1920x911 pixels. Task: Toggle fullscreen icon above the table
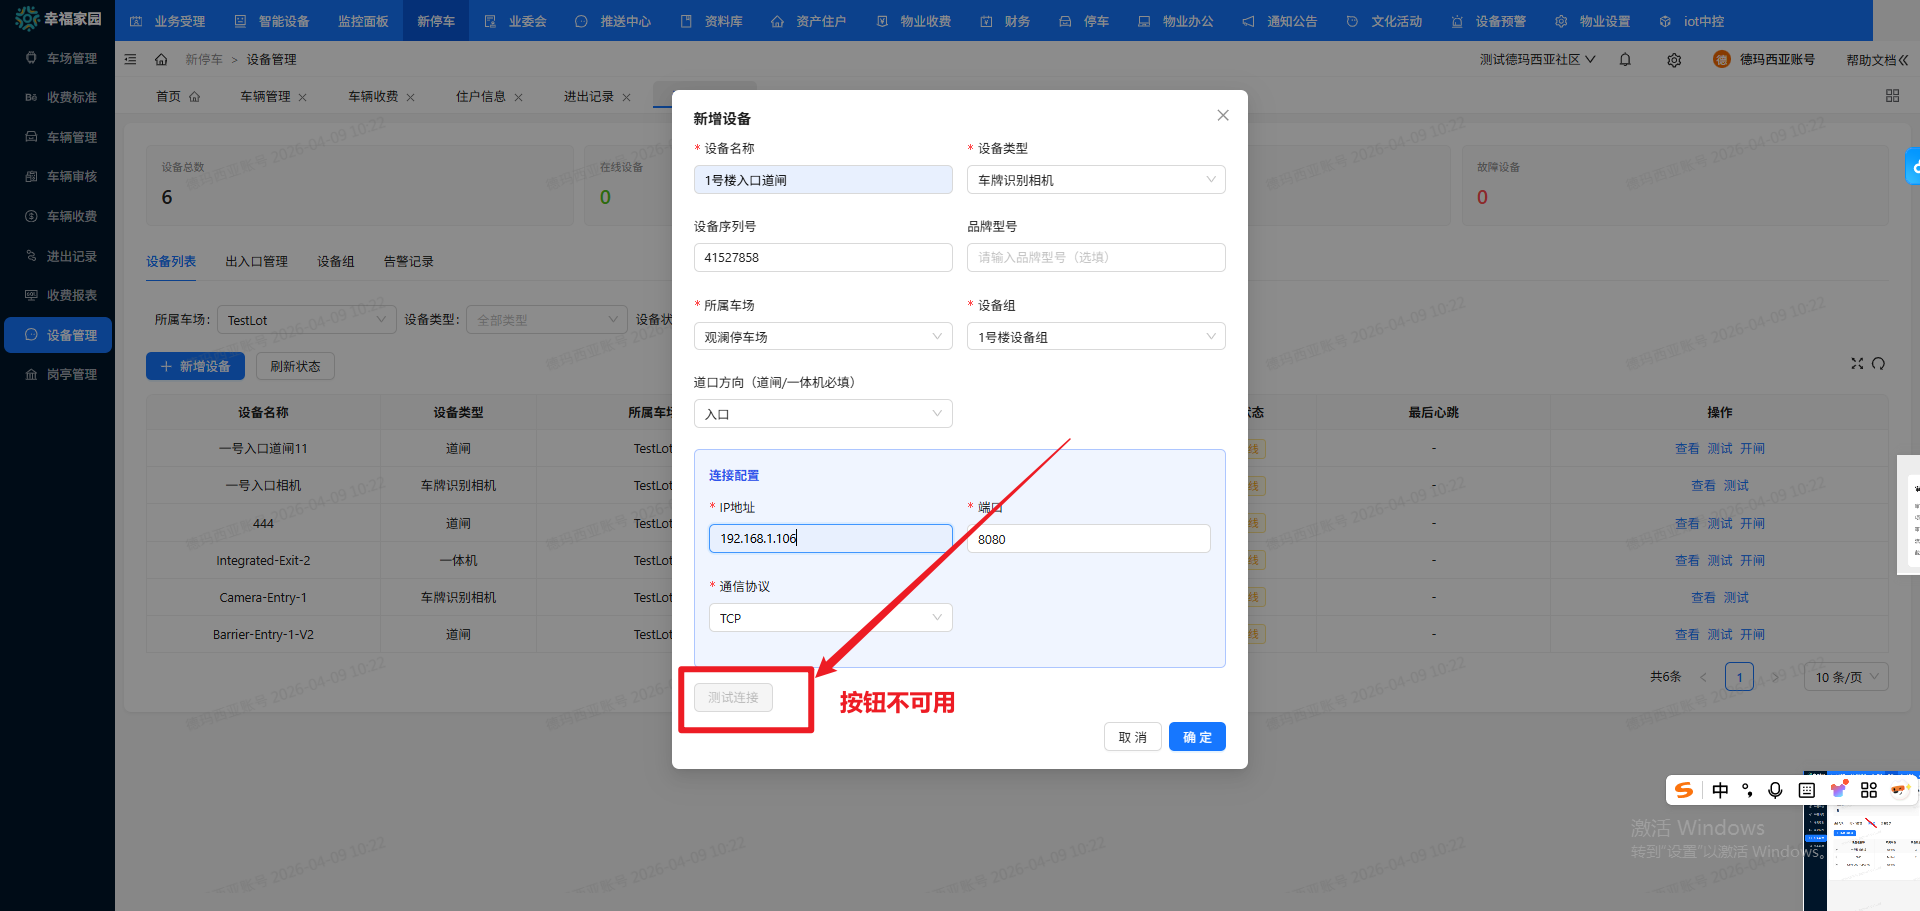[1857, 364]
